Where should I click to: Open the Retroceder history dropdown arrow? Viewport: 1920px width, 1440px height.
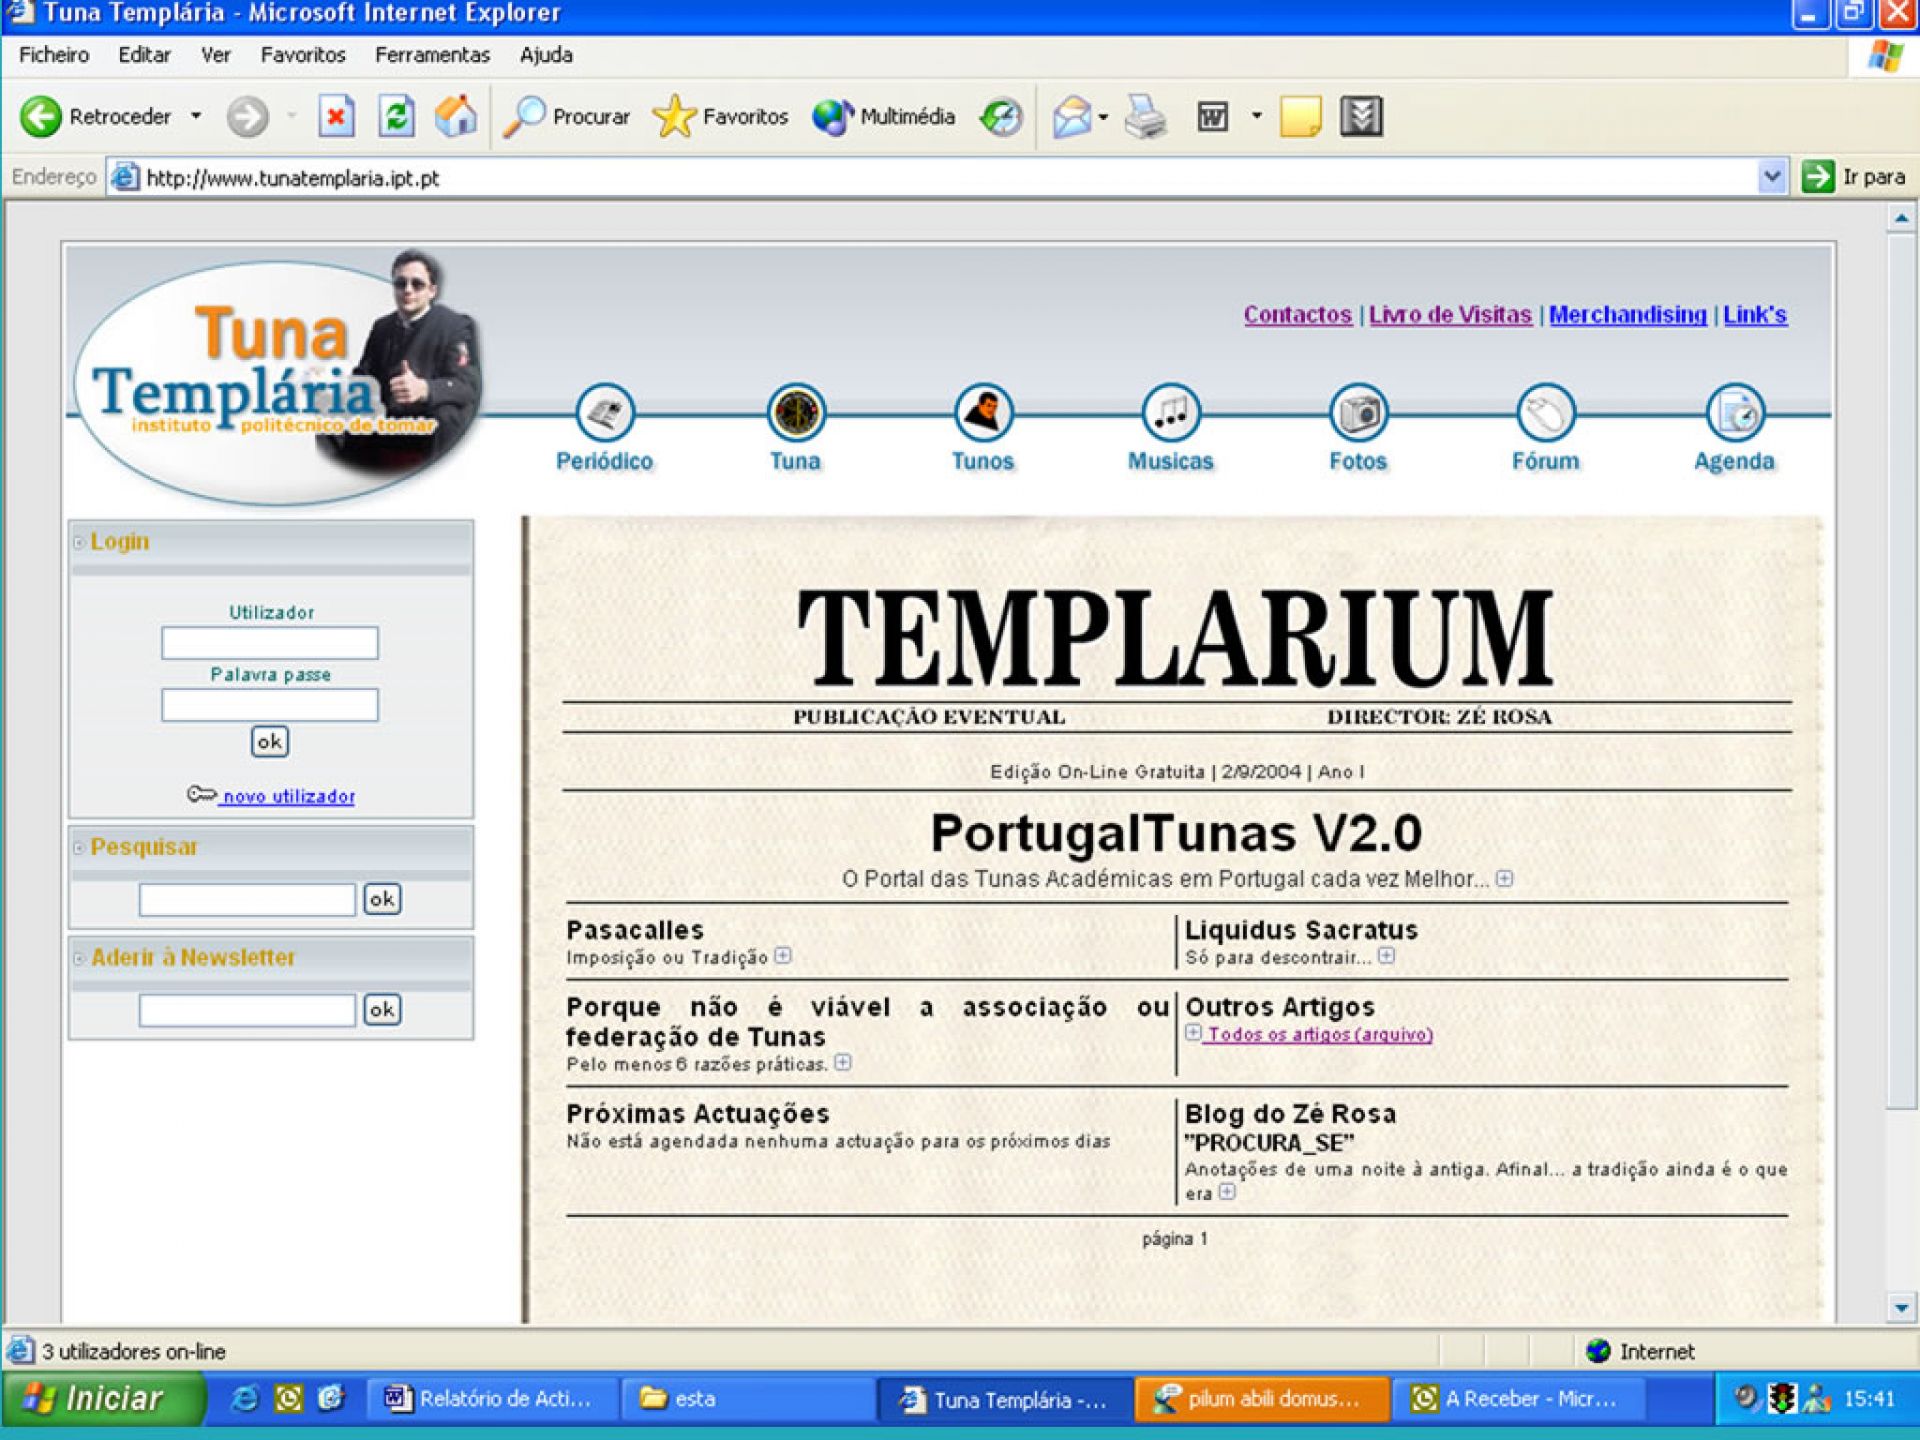pos(196,117)
